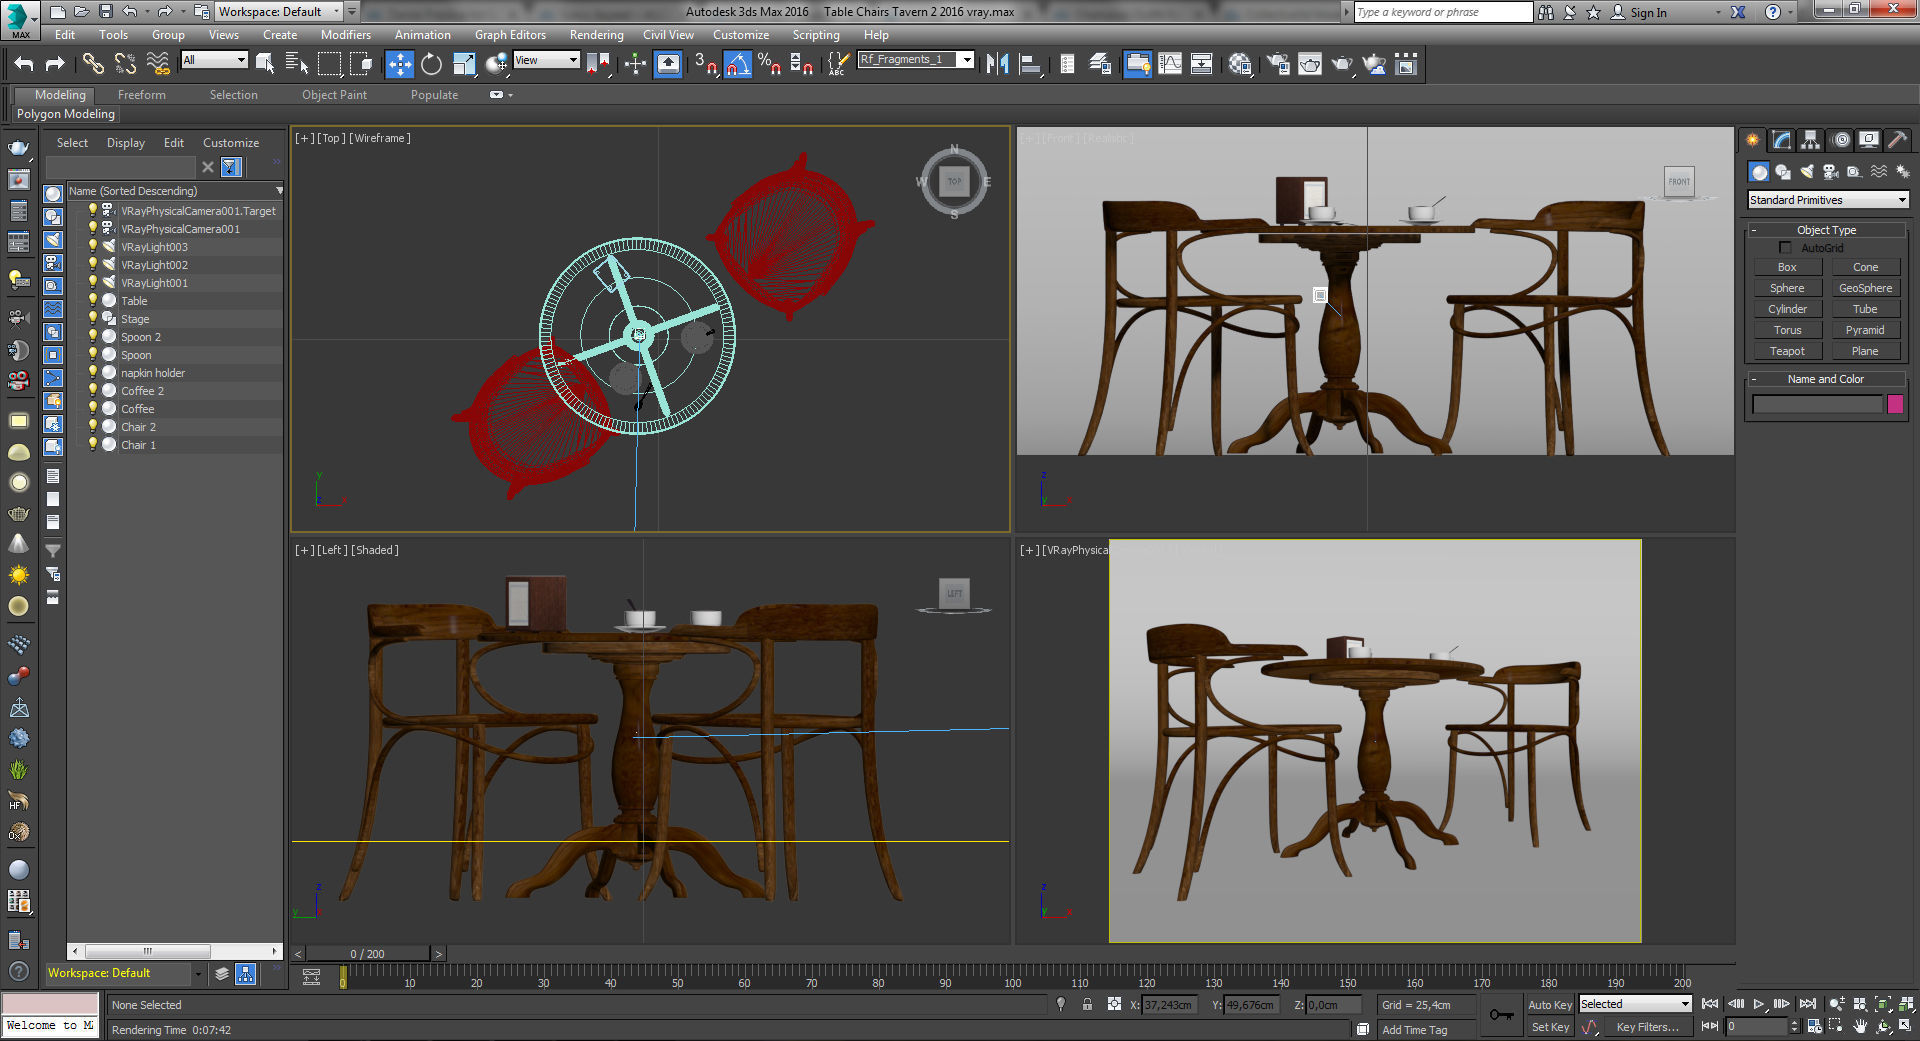Open the Curve Editor icon
The width and height of the screenshot is (1920, 1041).
click(x=1170, y=64)
